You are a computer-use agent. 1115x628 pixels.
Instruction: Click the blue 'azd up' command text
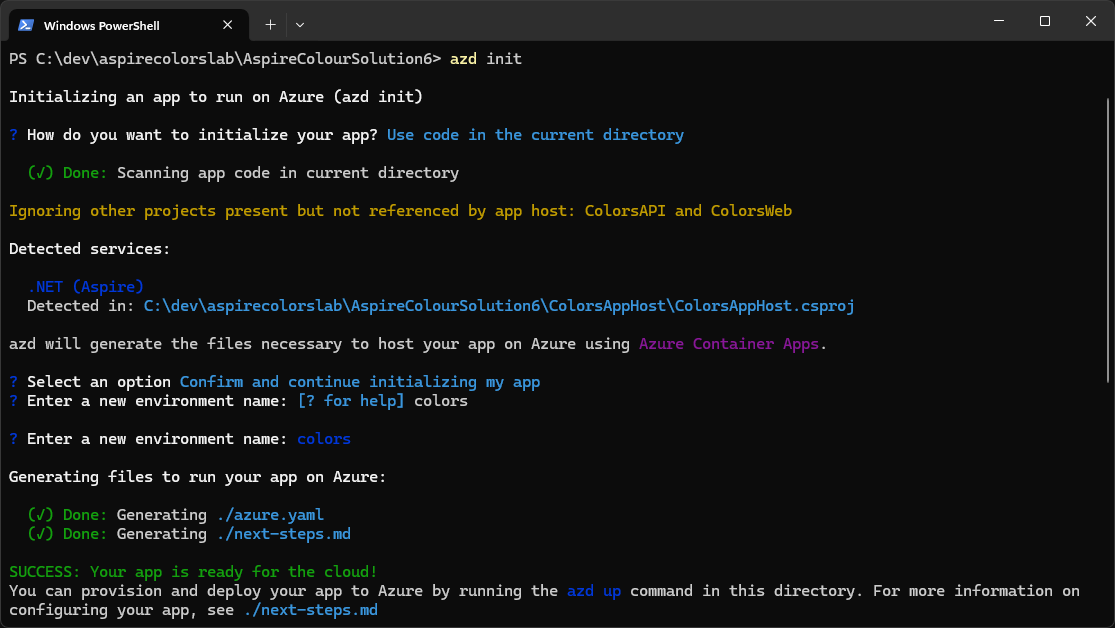tap(593, 591)
